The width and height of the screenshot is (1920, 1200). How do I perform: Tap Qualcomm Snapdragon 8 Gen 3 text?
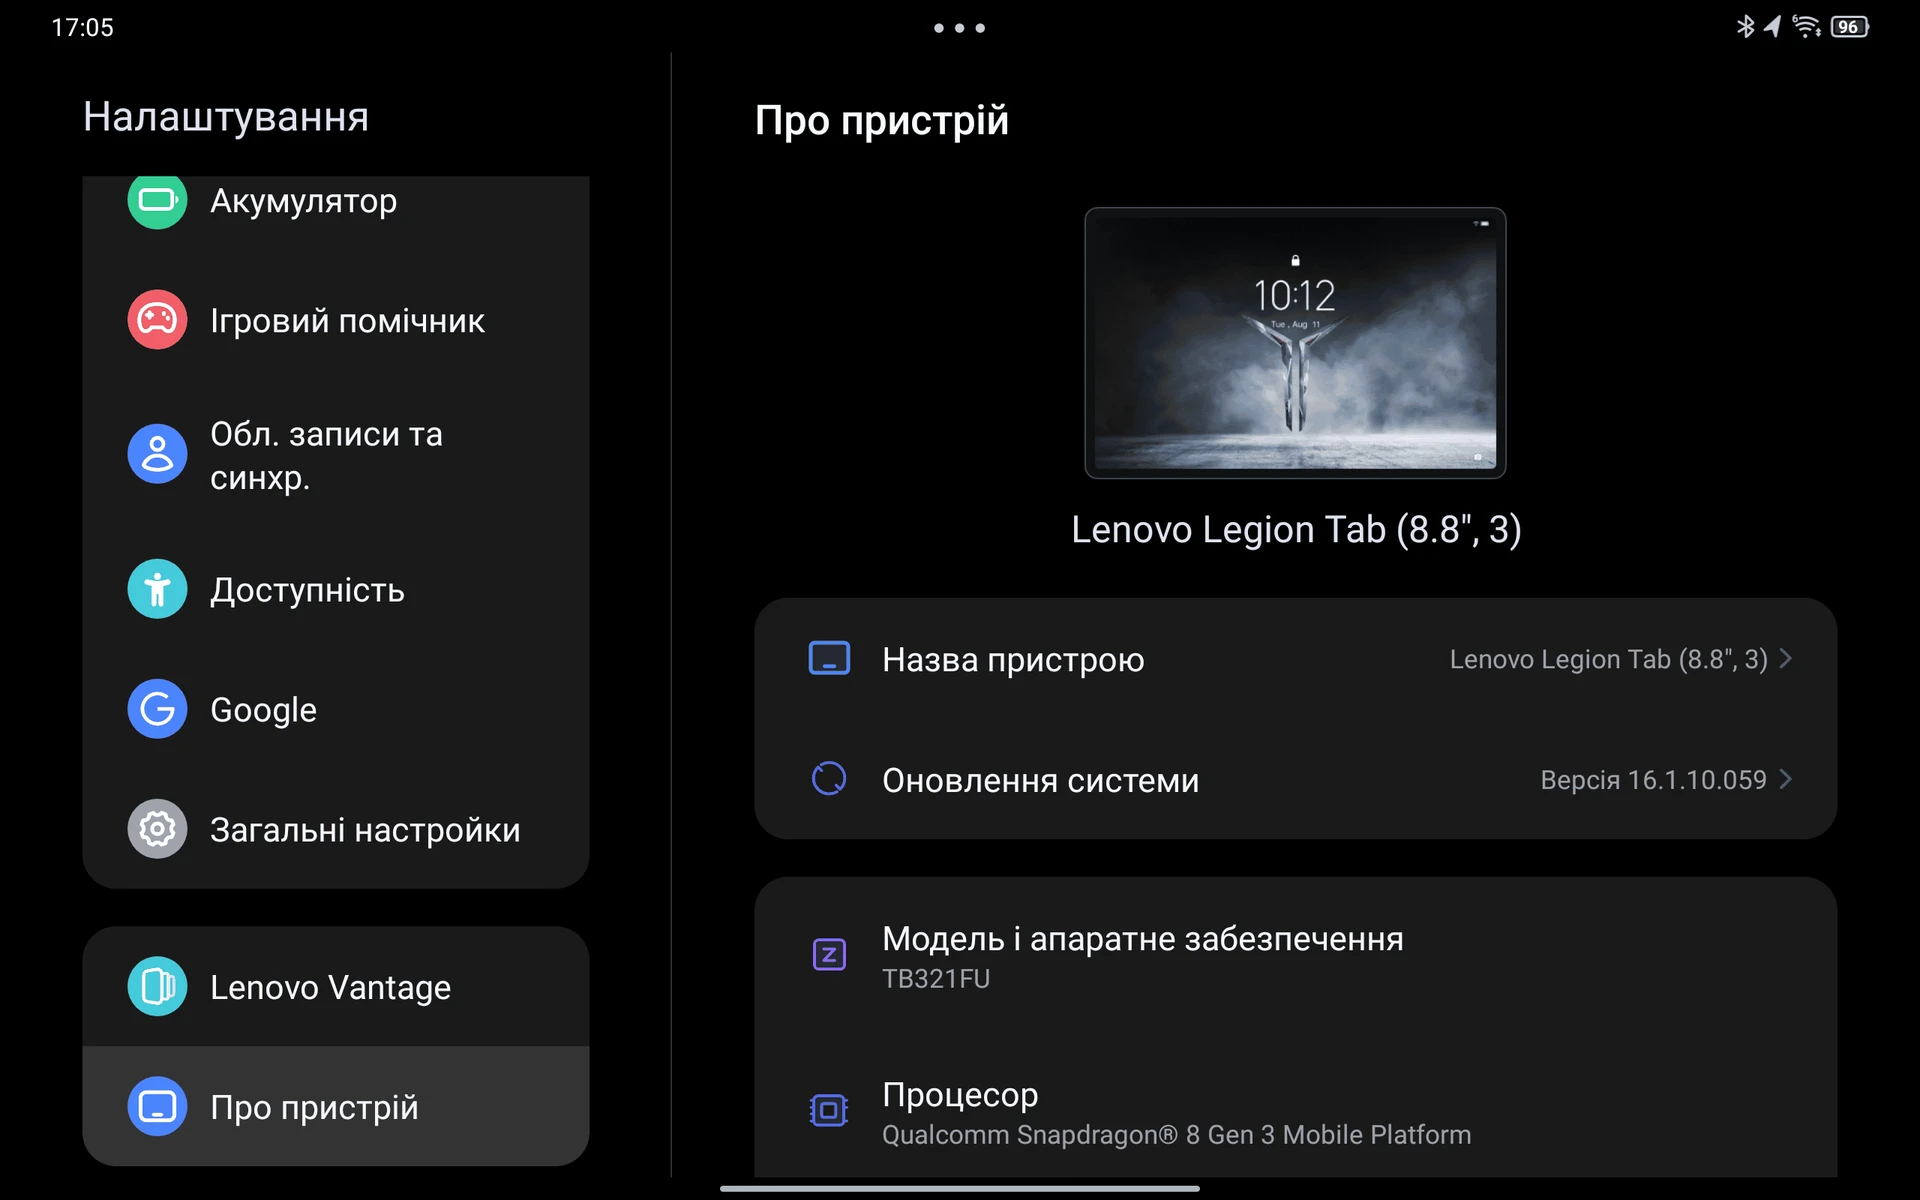point(1176,1135)
